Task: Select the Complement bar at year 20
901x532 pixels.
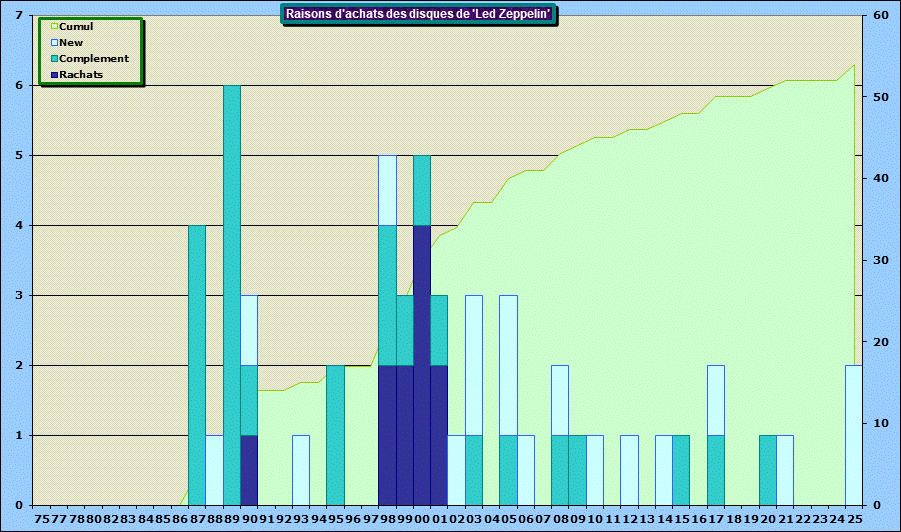Action: tap(767, 470)
